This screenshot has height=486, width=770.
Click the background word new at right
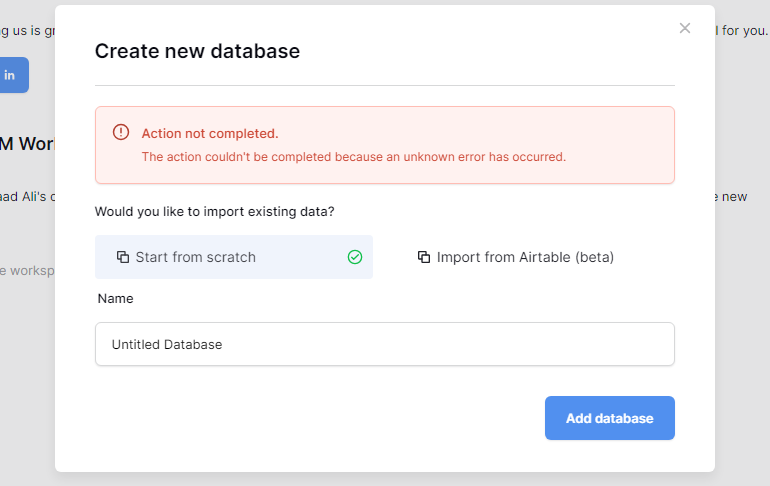coord(731,196)
